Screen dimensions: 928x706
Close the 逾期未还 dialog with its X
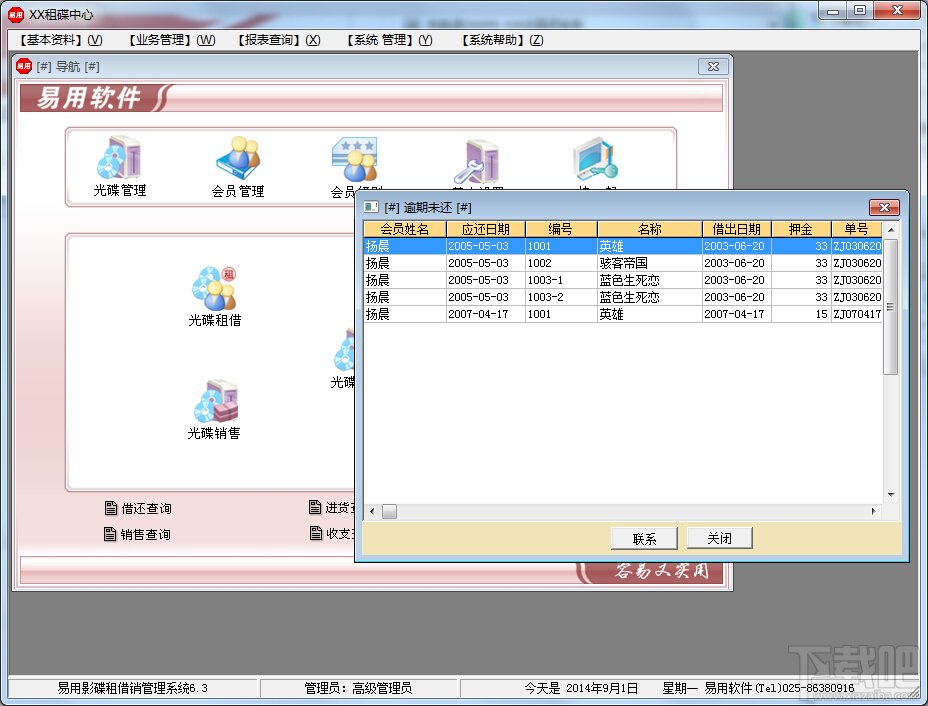884,207
